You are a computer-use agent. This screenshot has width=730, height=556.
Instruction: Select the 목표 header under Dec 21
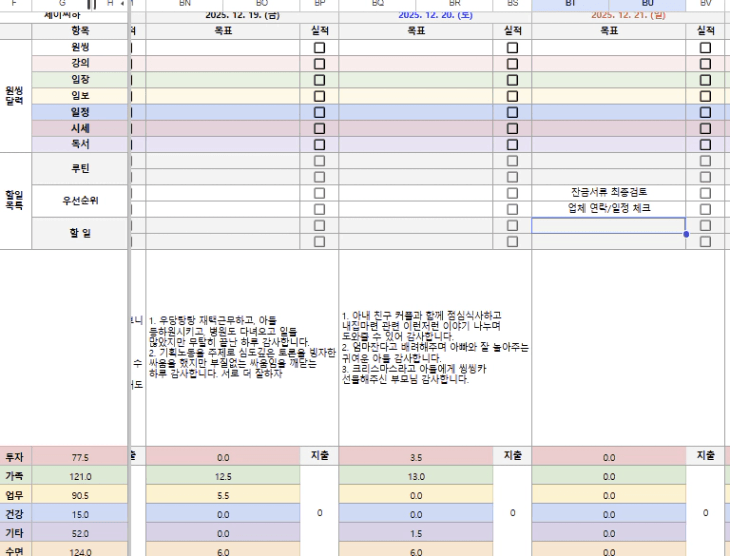click(x=608, y=31)
